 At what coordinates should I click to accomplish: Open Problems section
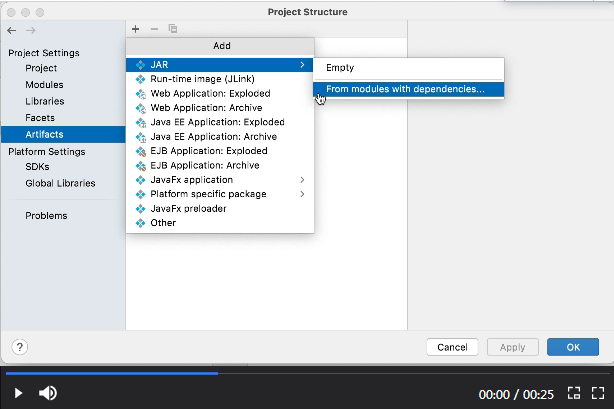pyautogui.click(x=46, y=216)
